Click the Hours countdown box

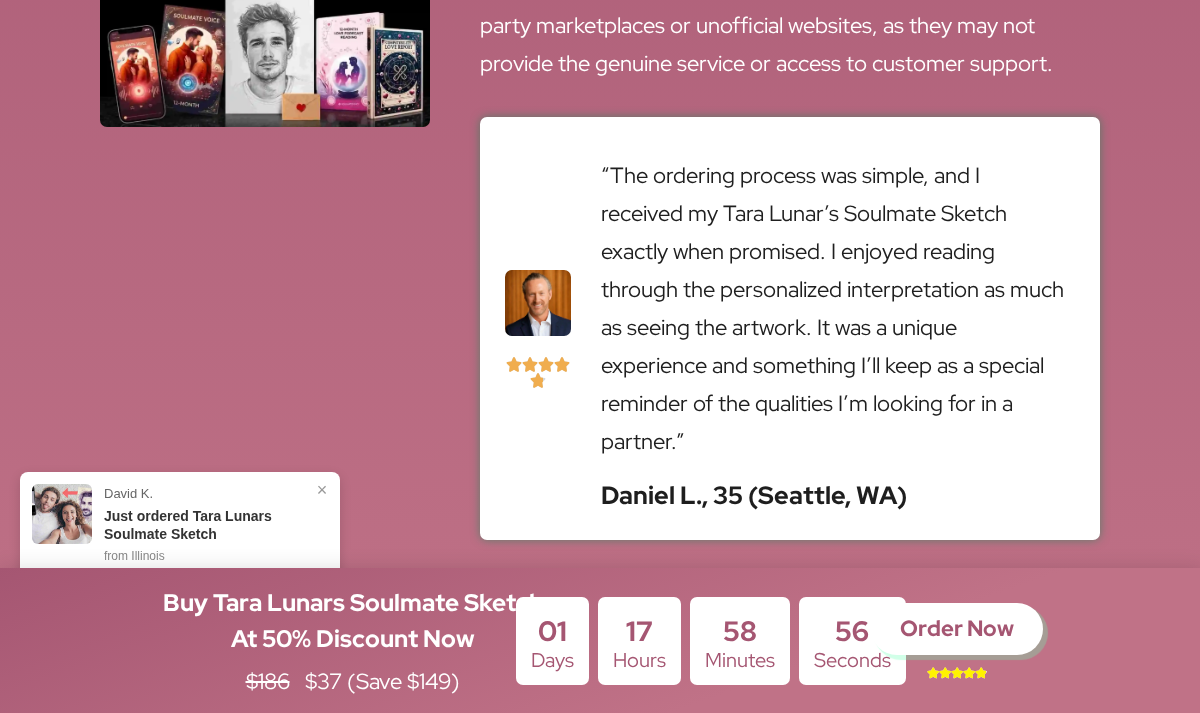tap(639, 641)
